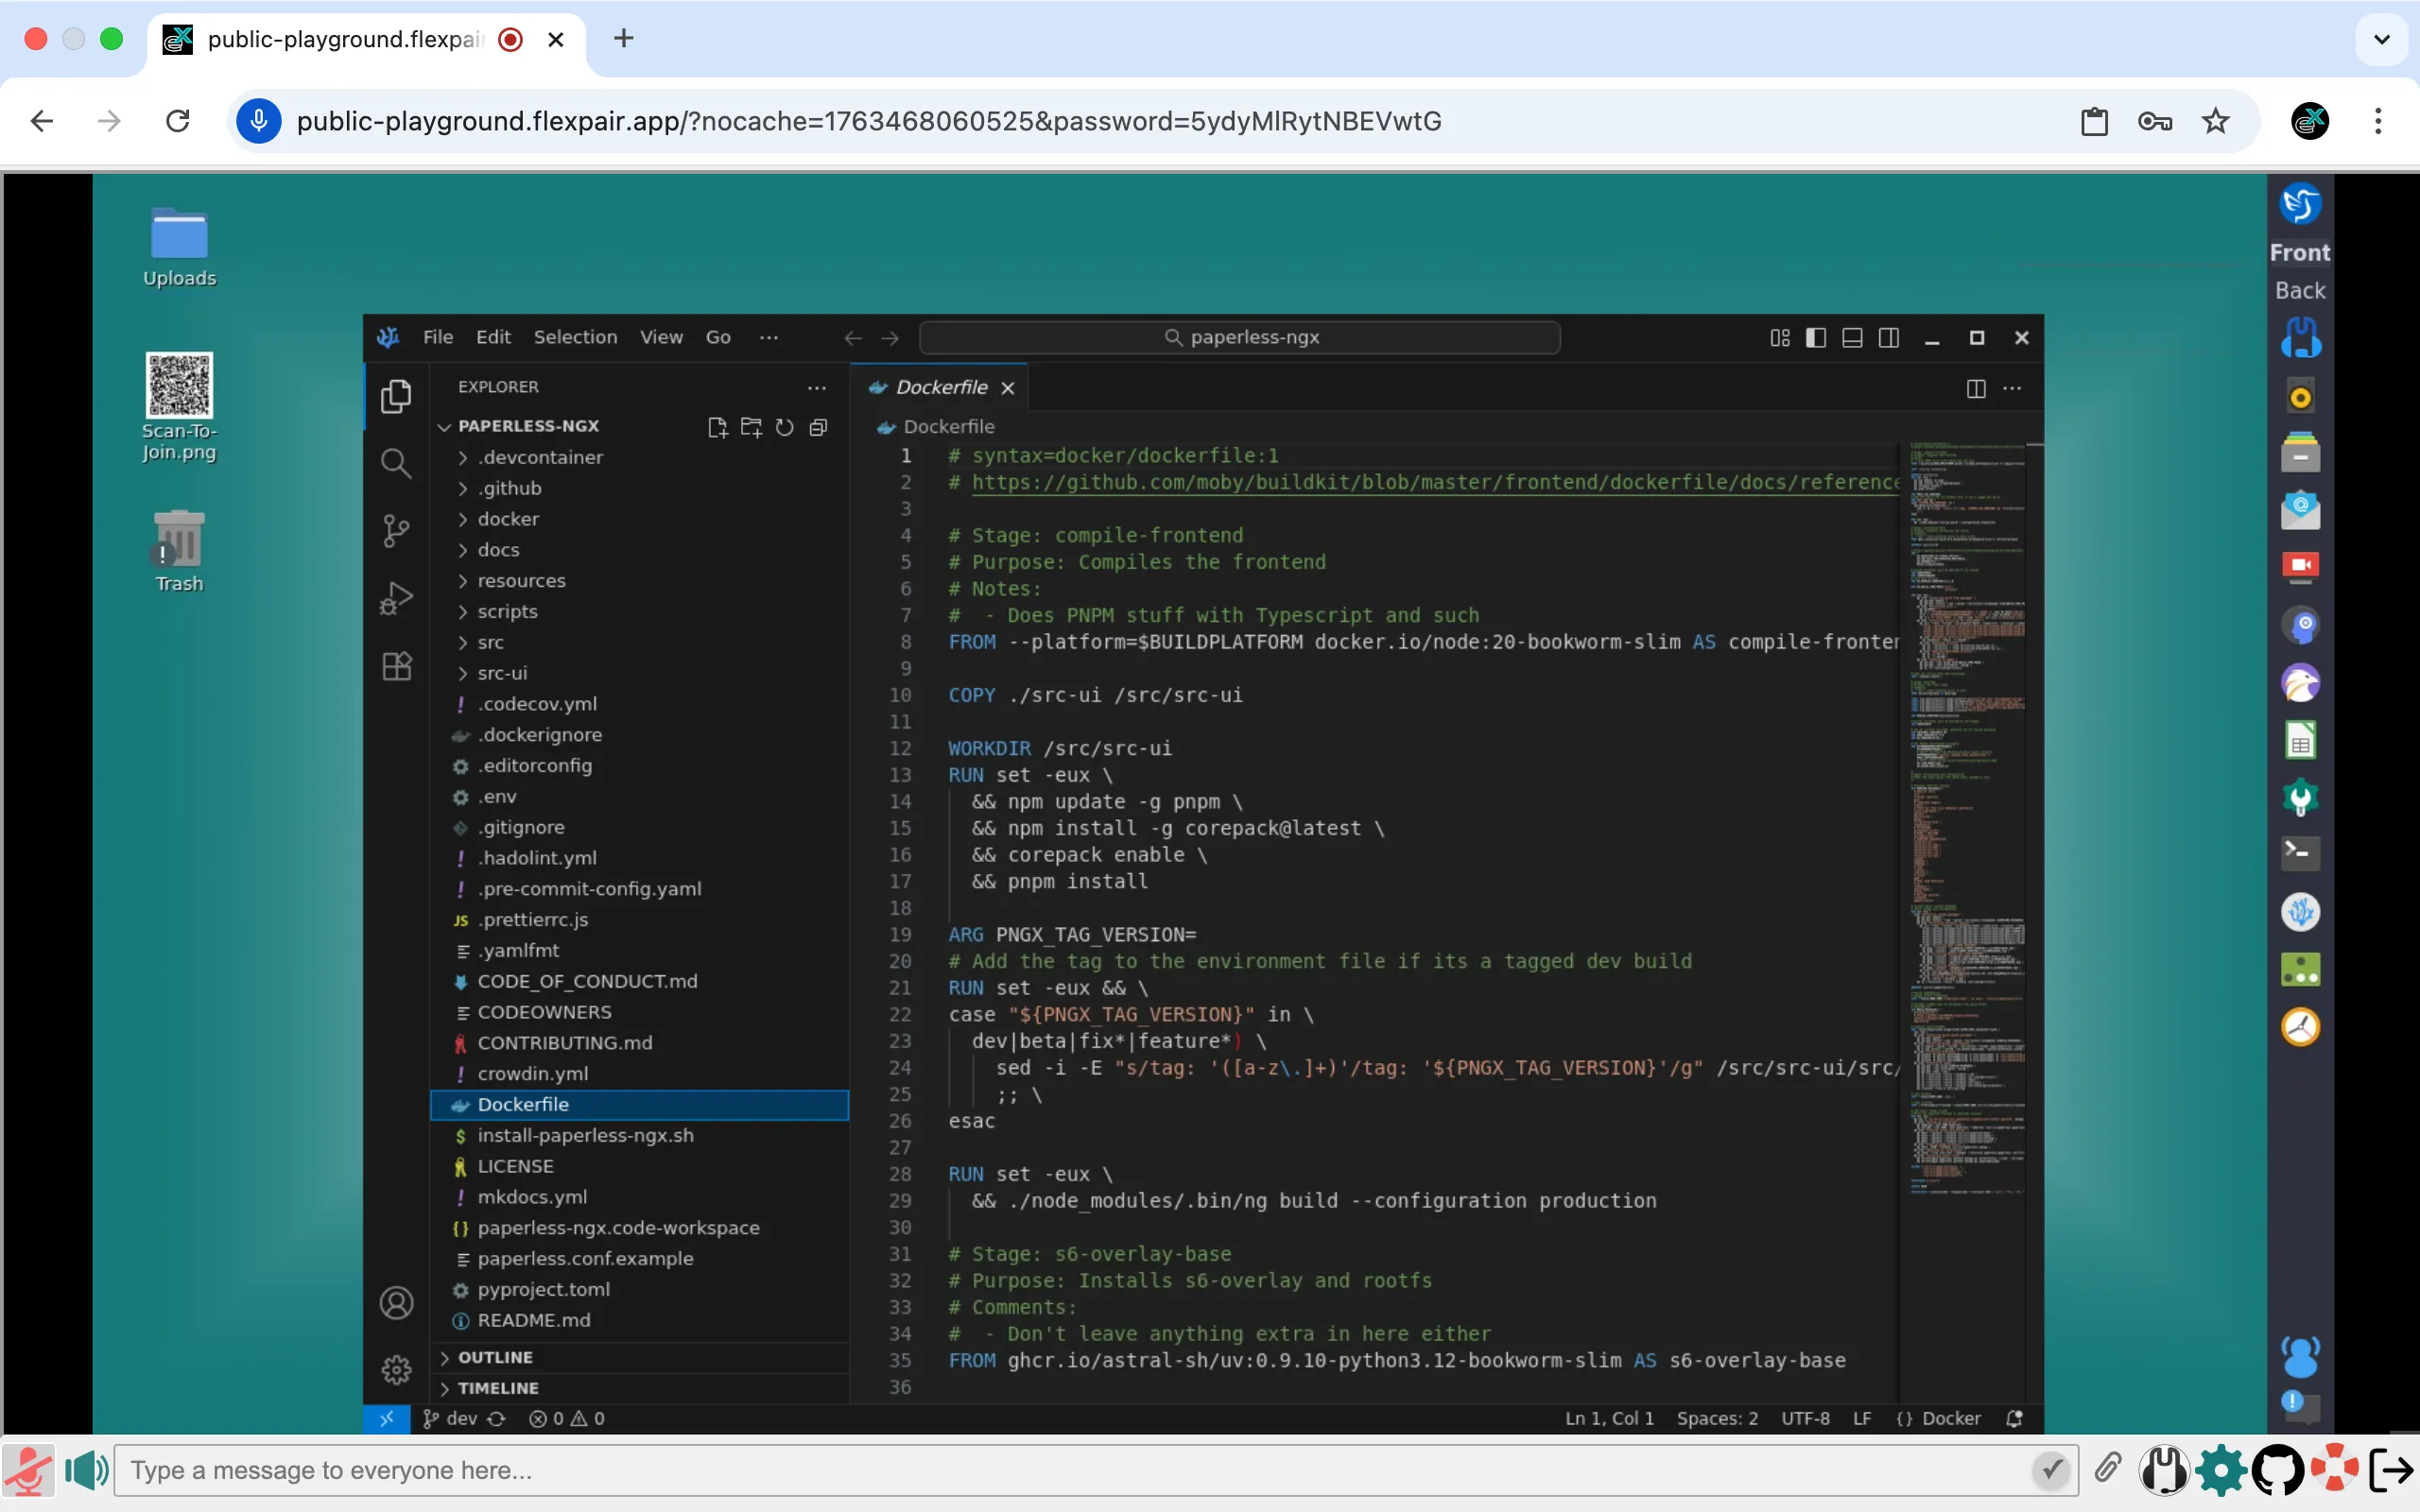Toggle the speaker sound icon in chat bar
Image resolution: width=2420 pixels, height=1512 pixels.
click(x=87, y=1470)
